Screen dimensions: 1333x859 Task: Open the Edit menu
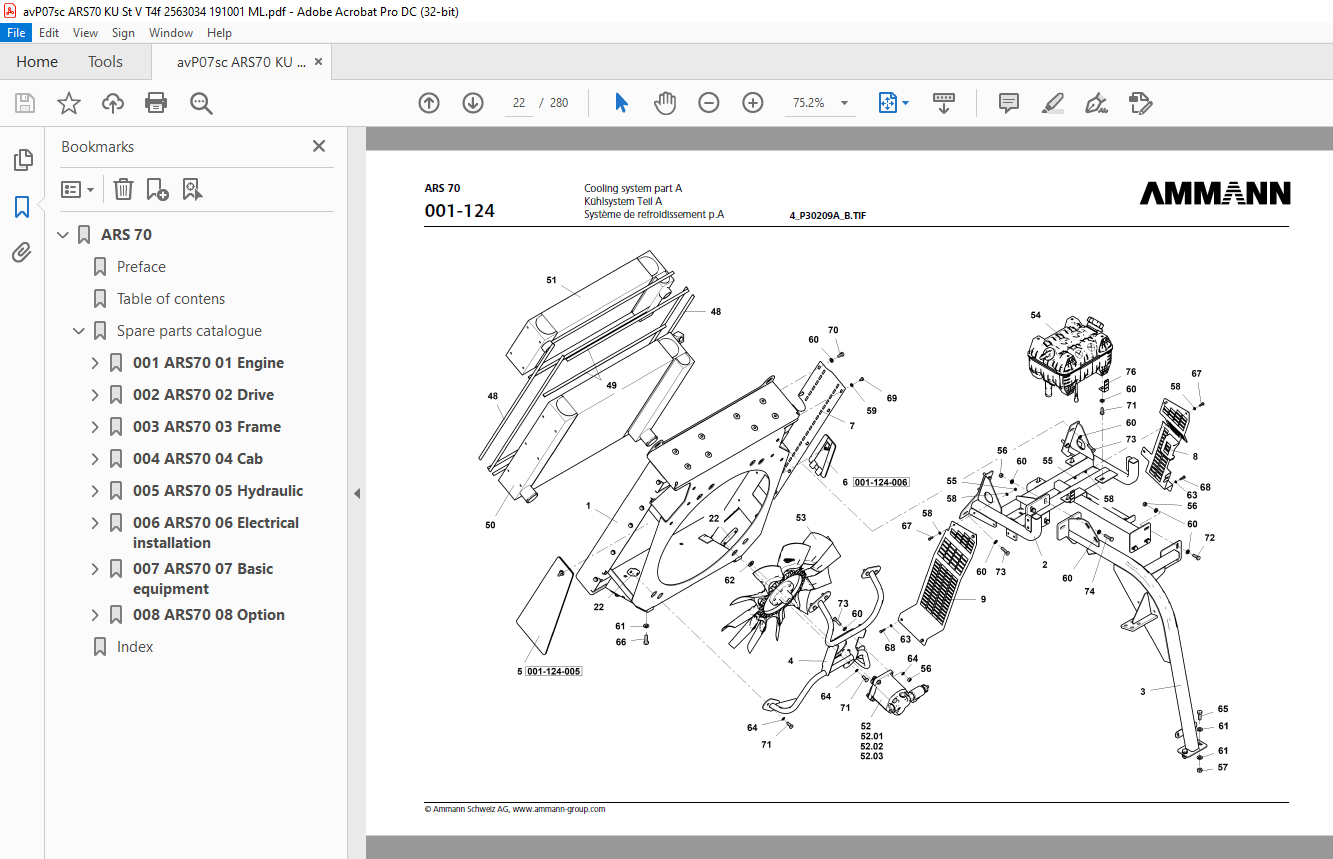[x=49, y=33]
